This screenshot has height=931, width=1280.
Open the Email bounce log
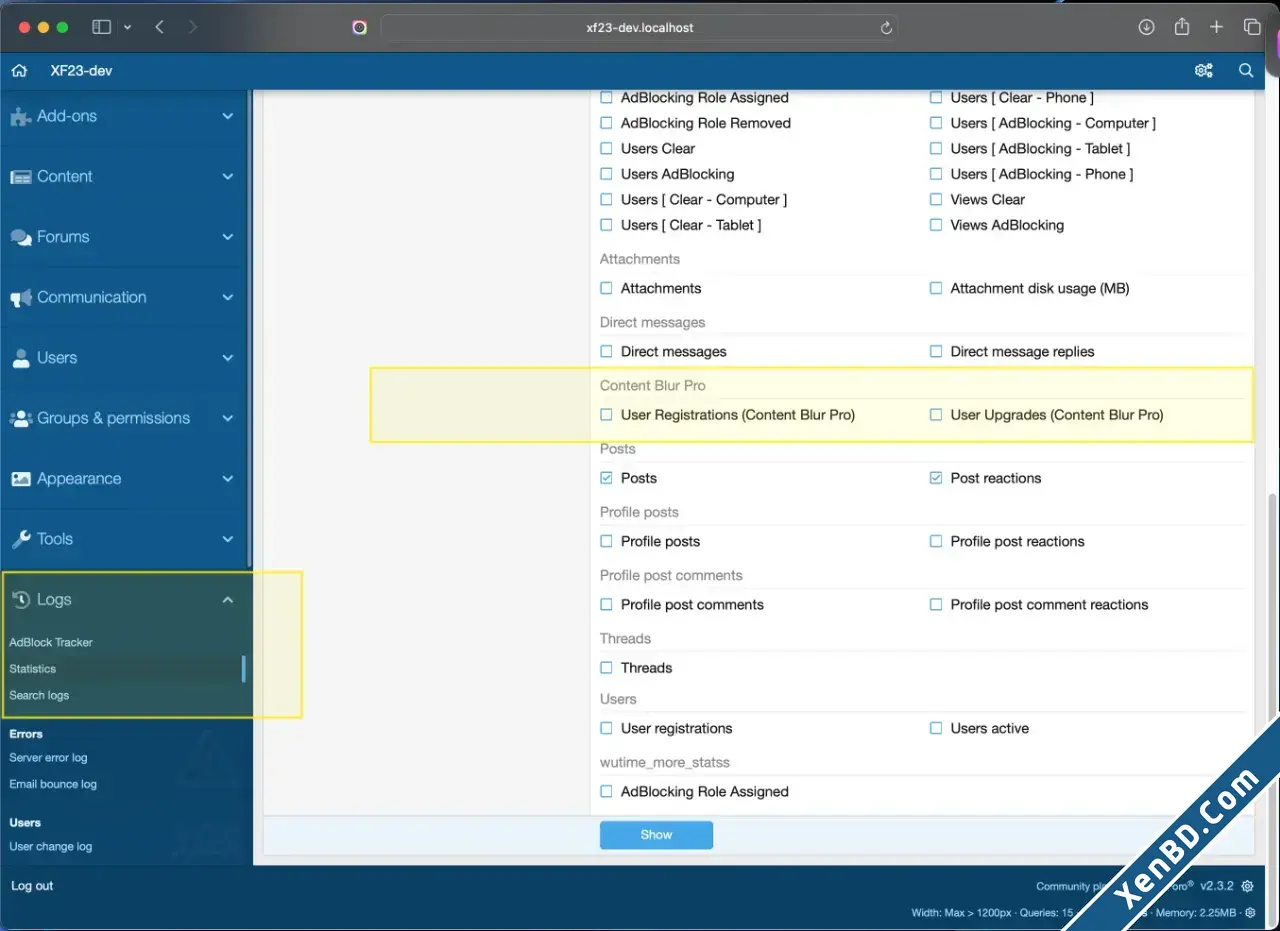pos(53,784)
